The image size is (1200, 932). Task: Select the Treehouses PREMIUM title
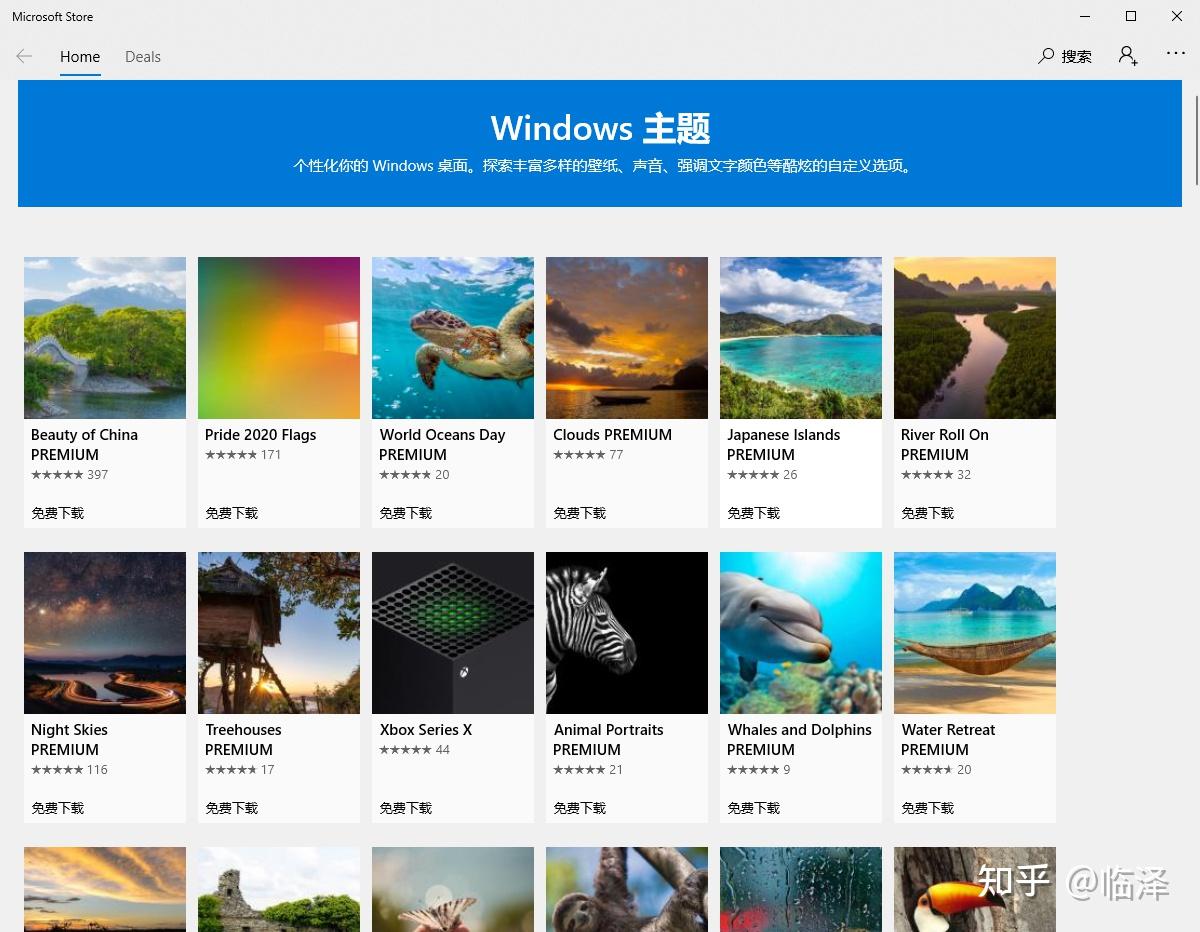pyautogui.click(x=243, y=739)
